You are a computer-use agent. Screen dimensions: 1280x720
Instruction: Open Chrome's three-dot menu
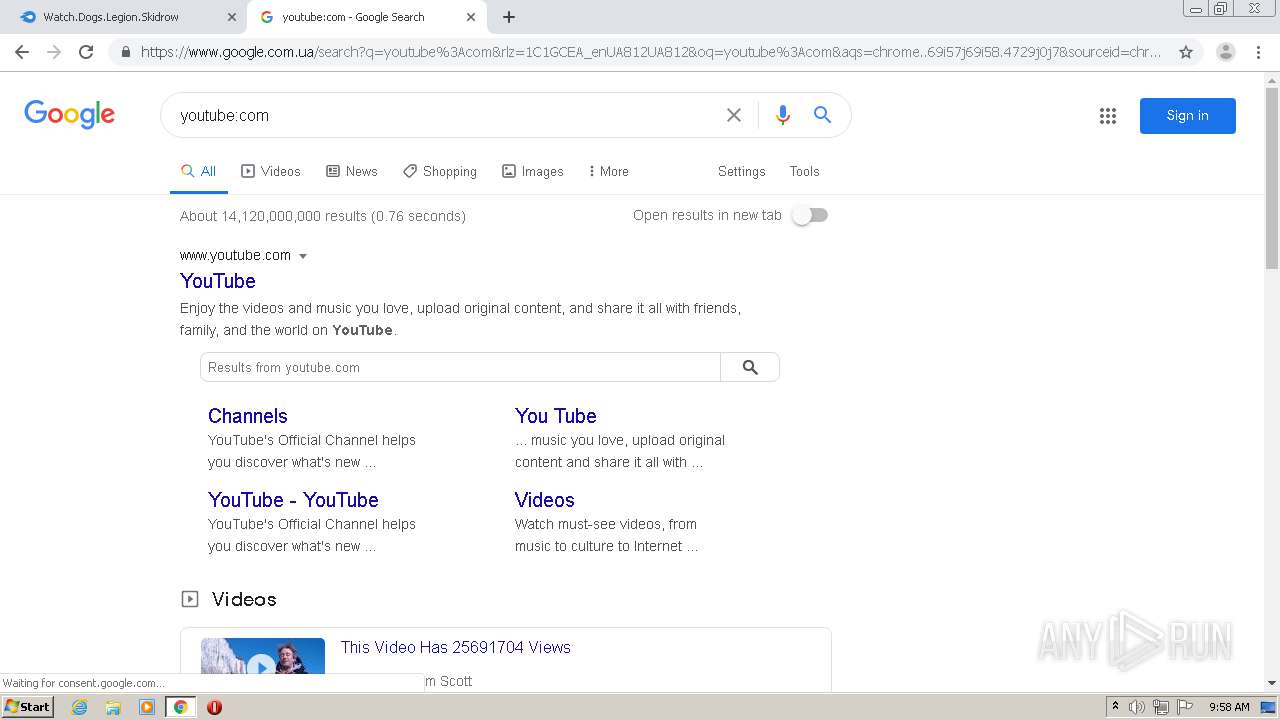[1258, 52]
